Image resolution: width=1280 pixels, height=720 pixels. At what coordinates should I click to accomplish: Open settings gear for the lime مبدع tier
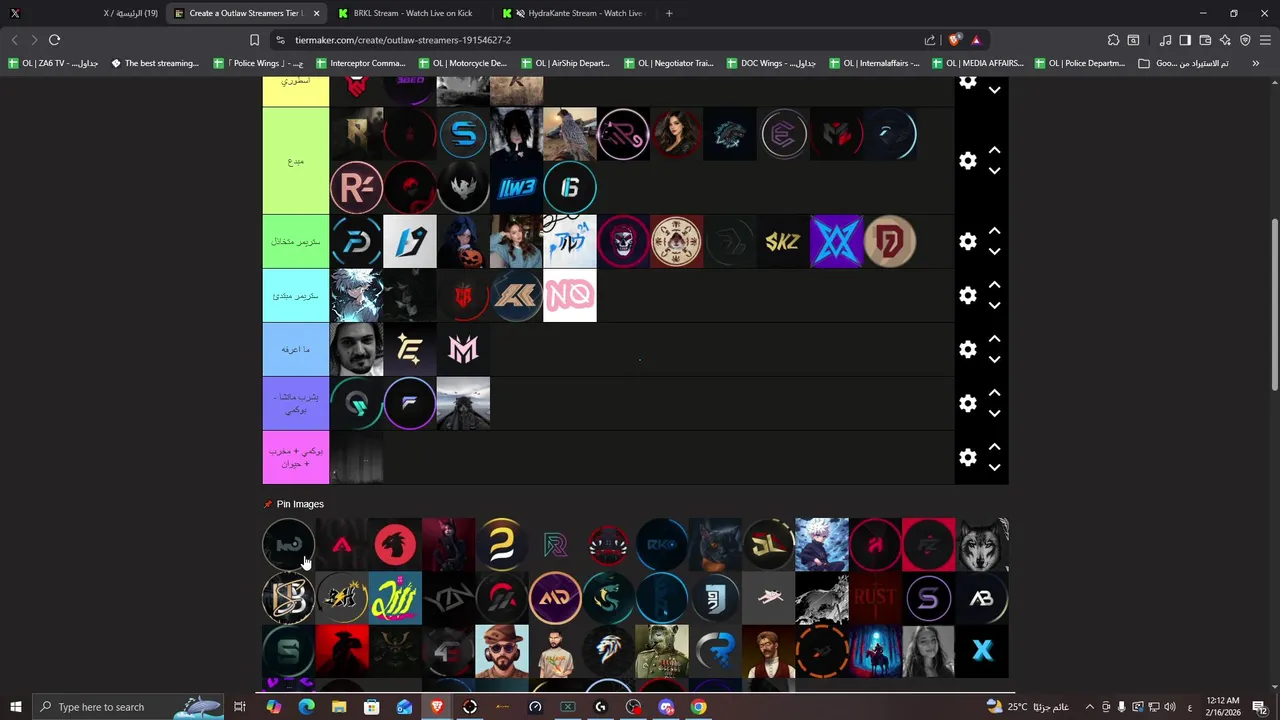pyautogui.click(x=967, y=161)
